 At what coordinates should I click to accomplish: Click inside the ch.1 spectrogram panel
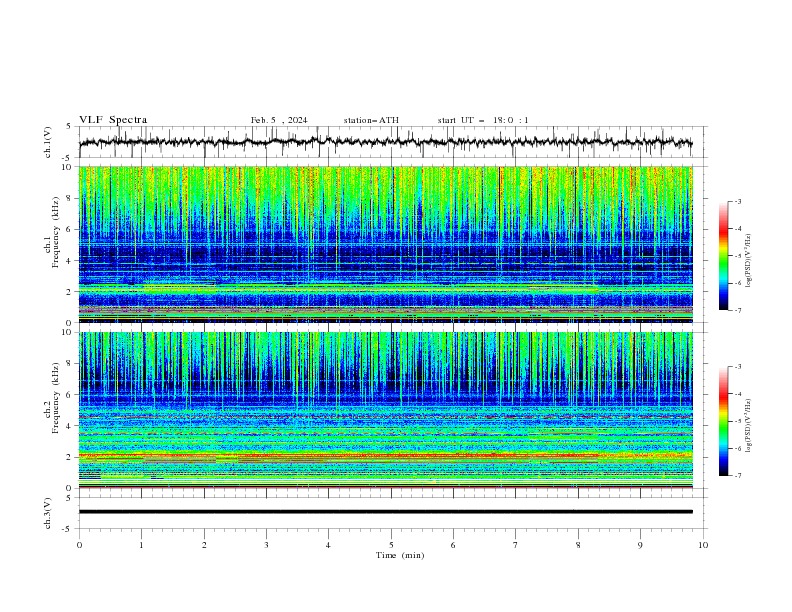pos(385,244)
